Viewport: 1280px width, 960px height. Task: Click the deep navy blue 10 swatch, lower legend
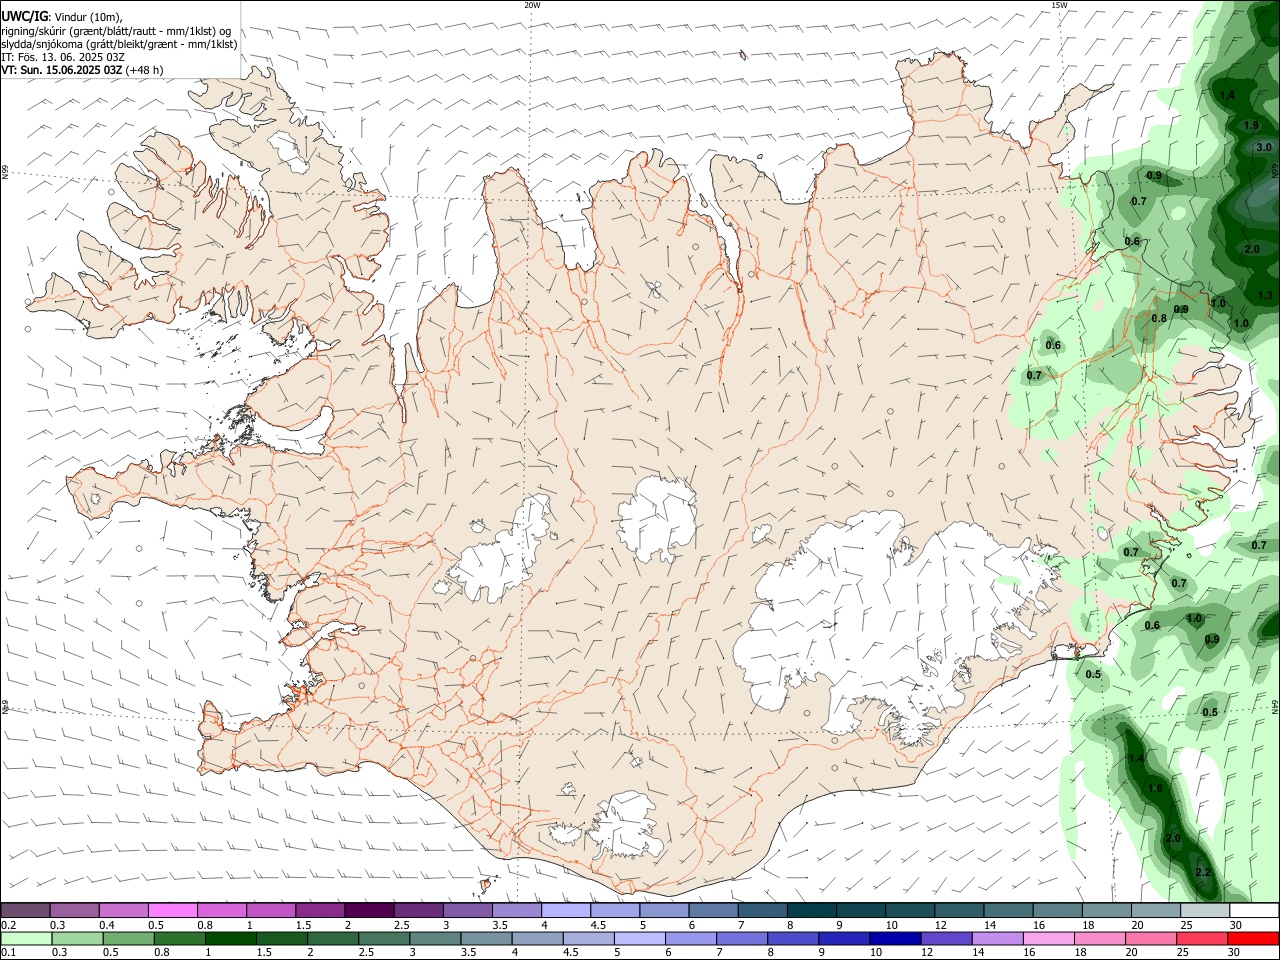(x=895, y=939)
